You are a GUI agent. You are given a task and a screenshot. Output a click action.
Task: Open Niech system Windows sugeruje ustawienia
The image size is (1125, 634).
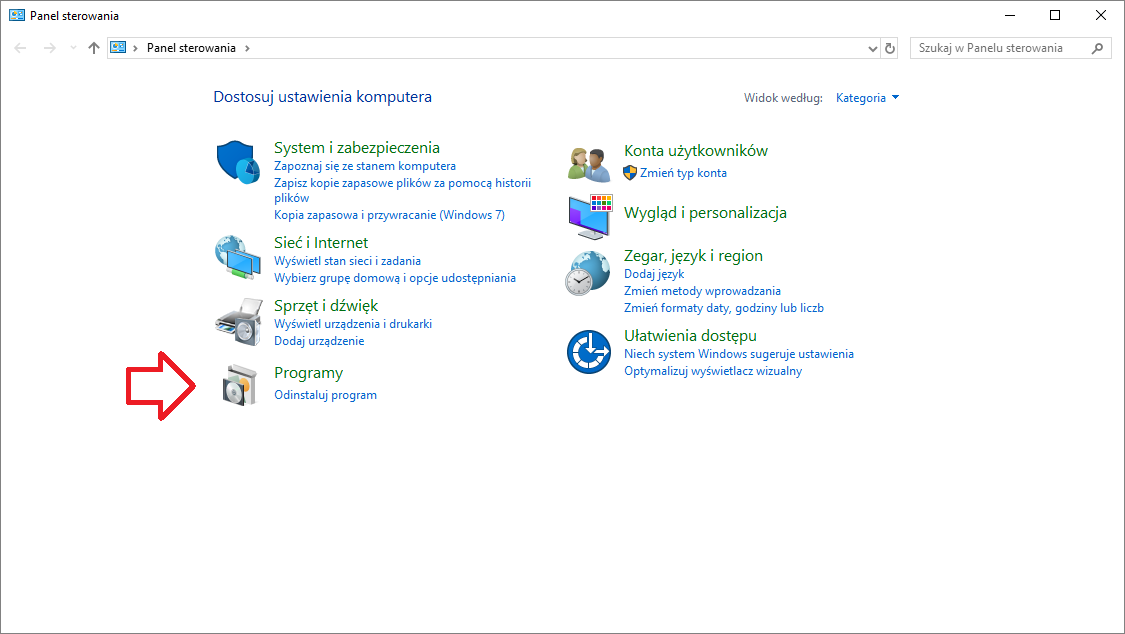pyautogui.click(x=739, y=354)
